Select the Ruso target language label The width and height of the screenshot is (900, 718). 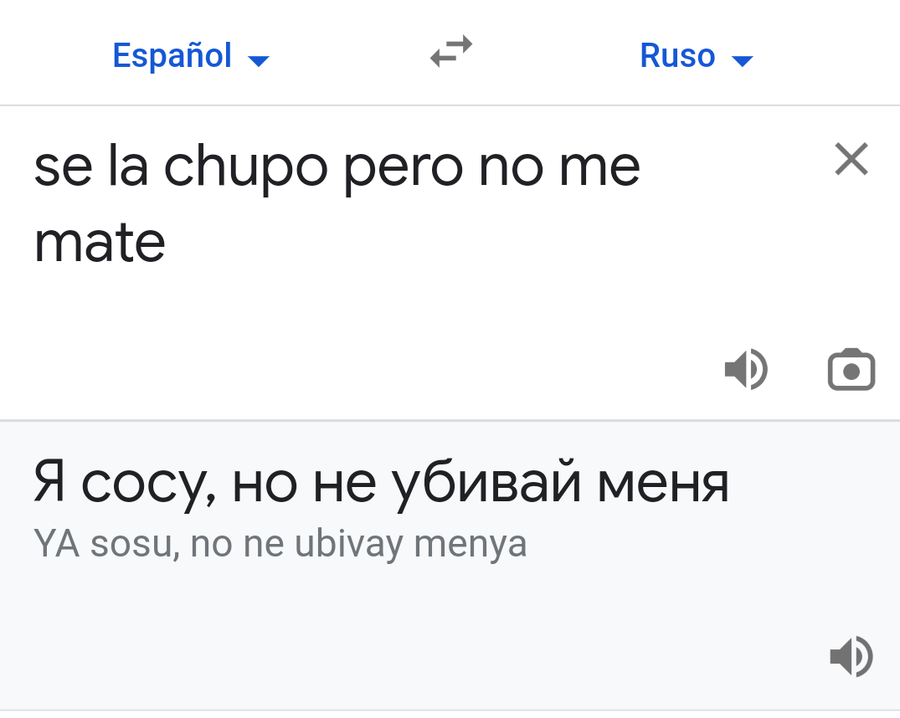pyautogui.click(x=677, y=55)
